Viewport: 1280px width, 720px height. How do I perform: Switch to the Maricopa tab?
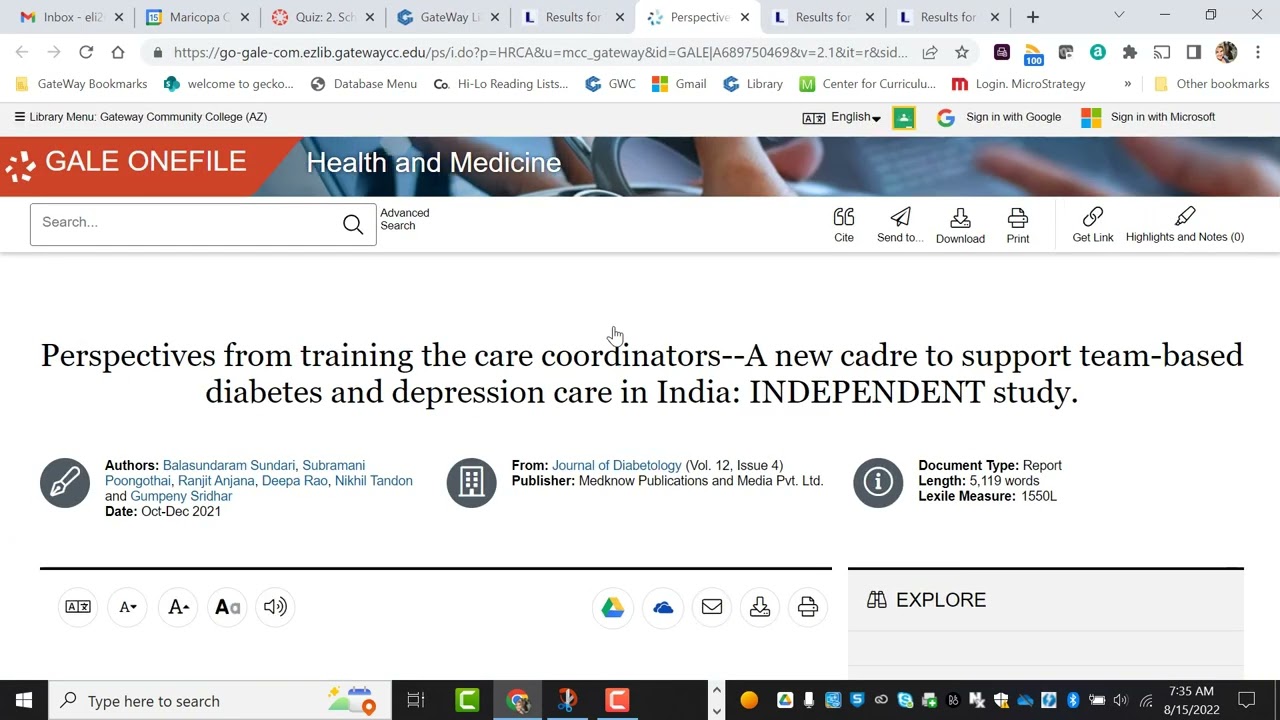coord(196,17)
